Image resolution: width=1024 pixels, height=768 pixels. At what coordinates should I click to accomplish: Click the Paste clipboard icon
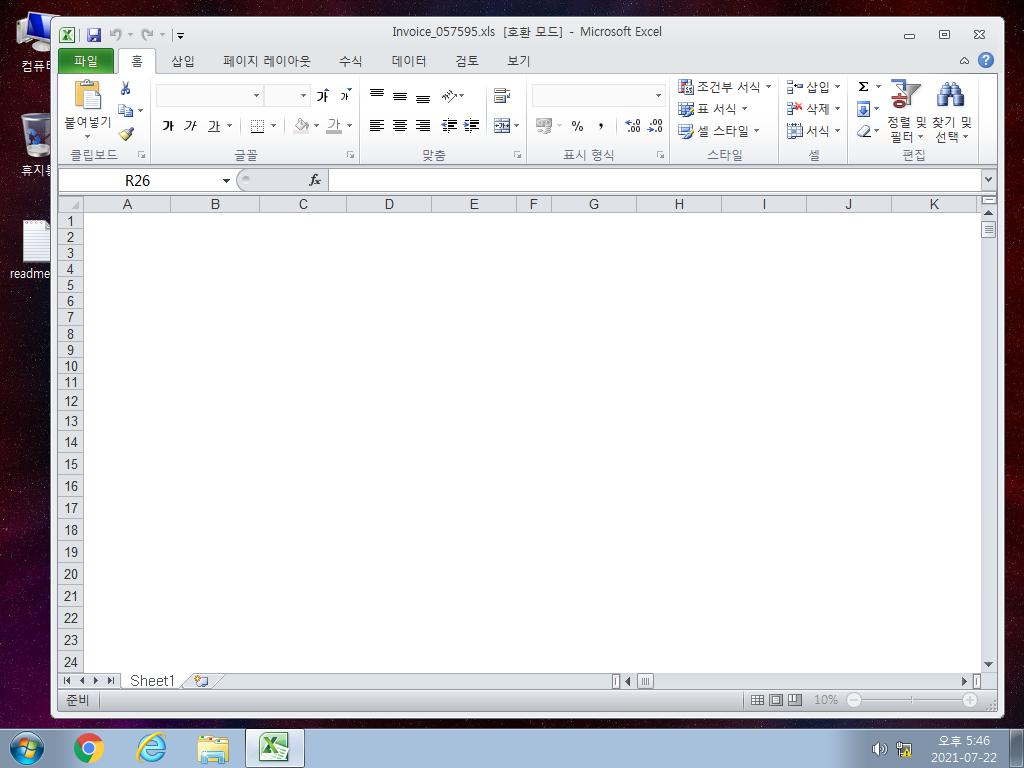pyautogui.click(x=88, y=95)
